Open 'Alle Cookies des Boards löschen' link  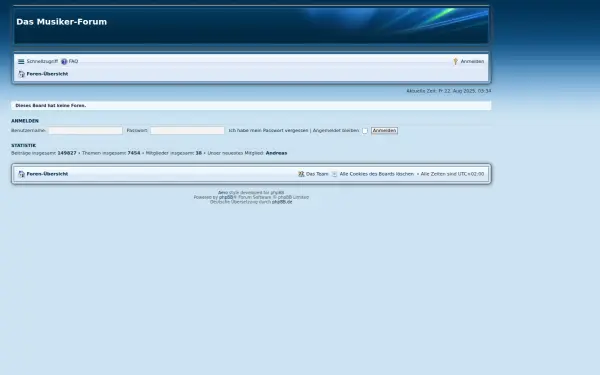[x=377, y=174]
